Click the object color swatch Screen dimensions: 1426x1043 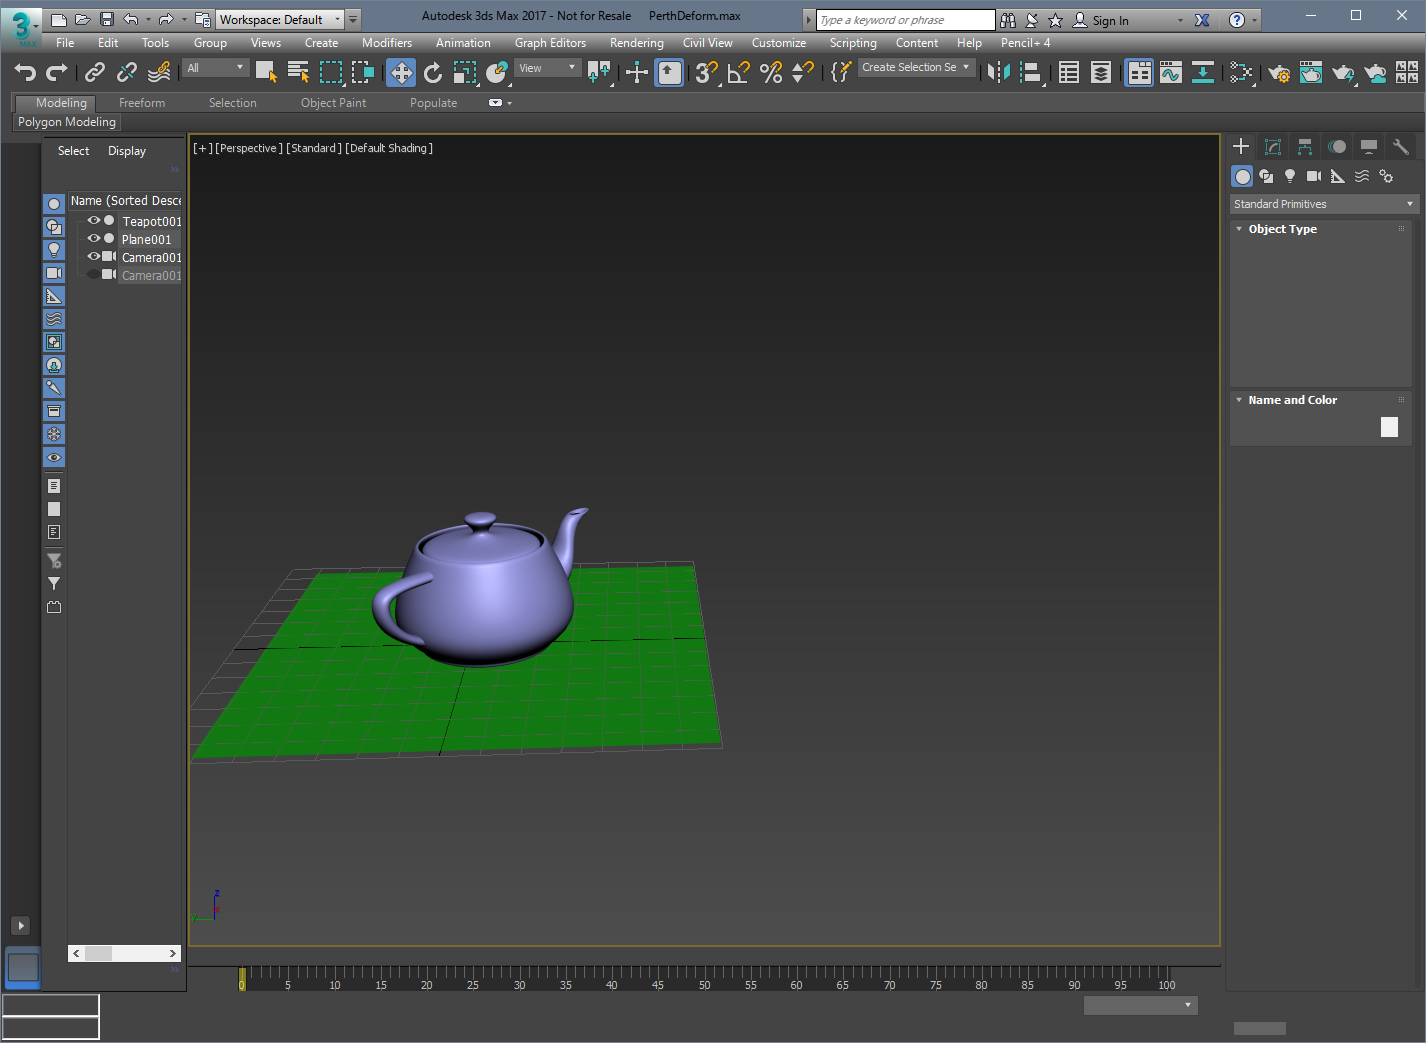pyautogui.click(x=1389, y=427)
